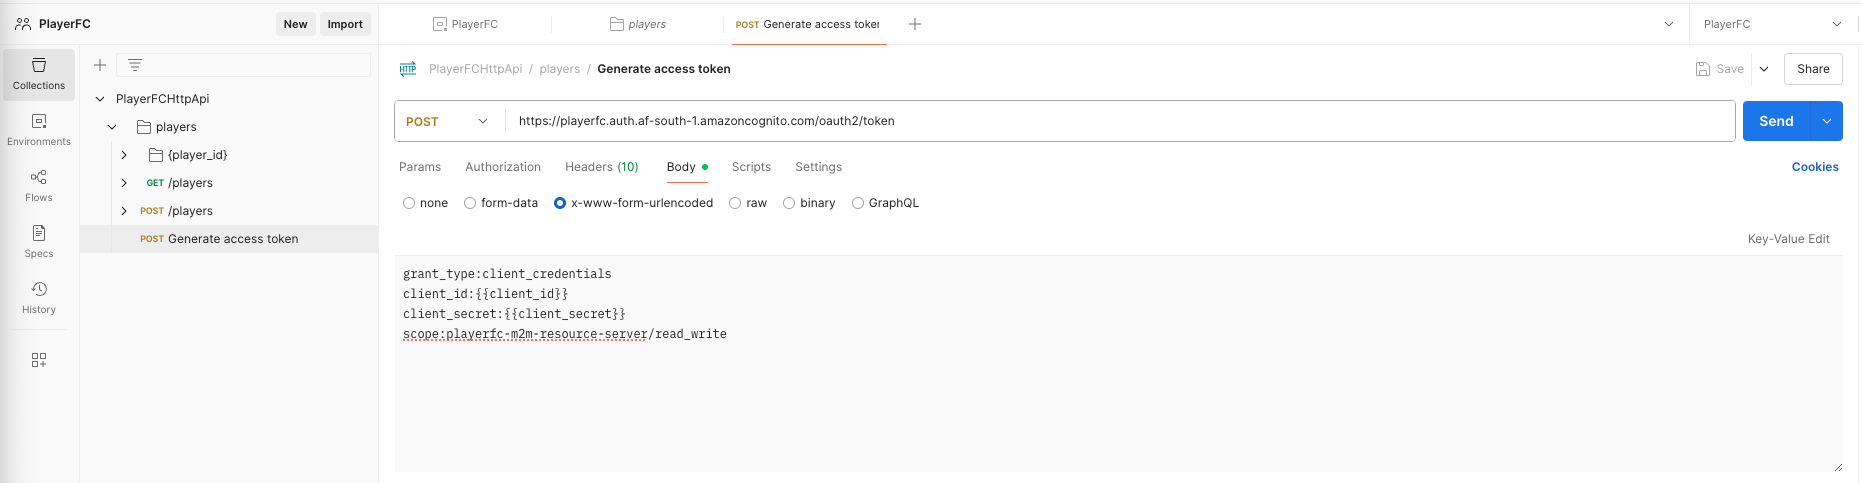This screenshot has height=483, width=1861.
Task: Select the GraphQL body type
Action: tap(858, 203)
